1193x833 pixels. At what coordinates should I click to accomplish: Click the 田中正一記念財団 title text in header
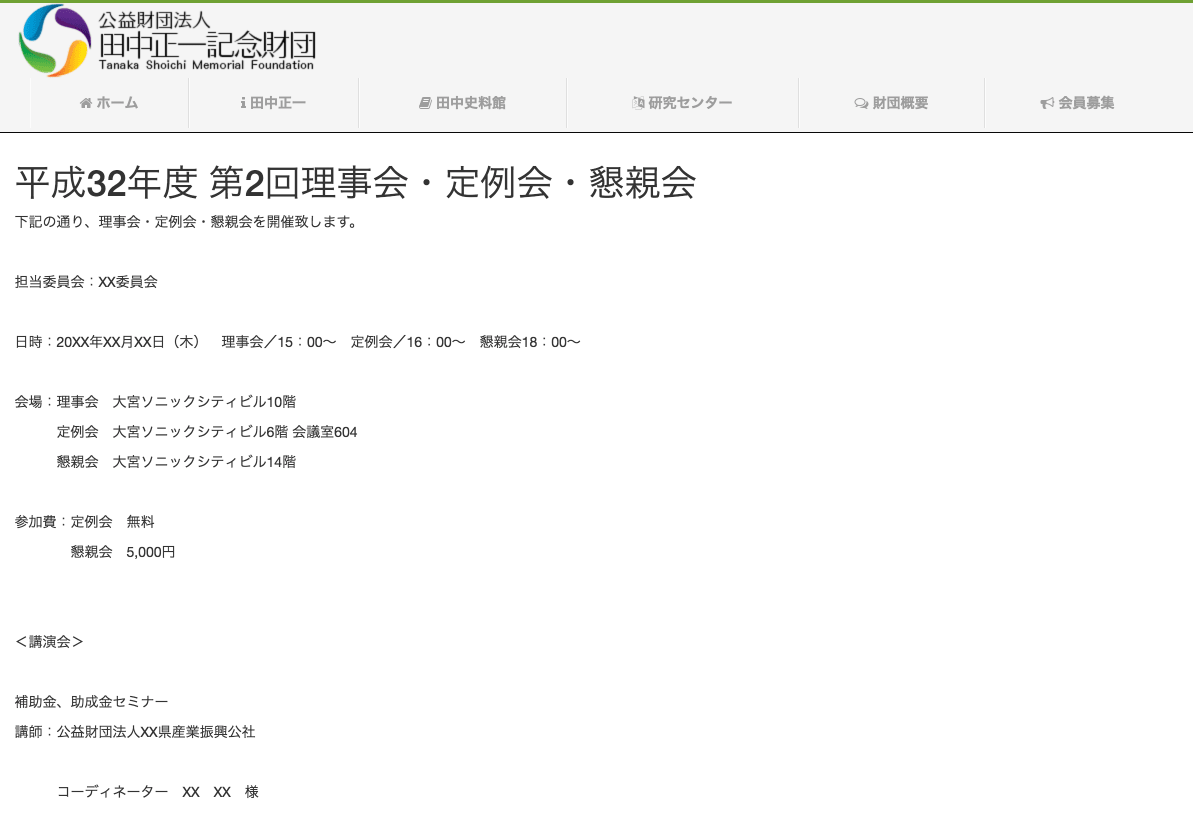[x=207, y=46]
